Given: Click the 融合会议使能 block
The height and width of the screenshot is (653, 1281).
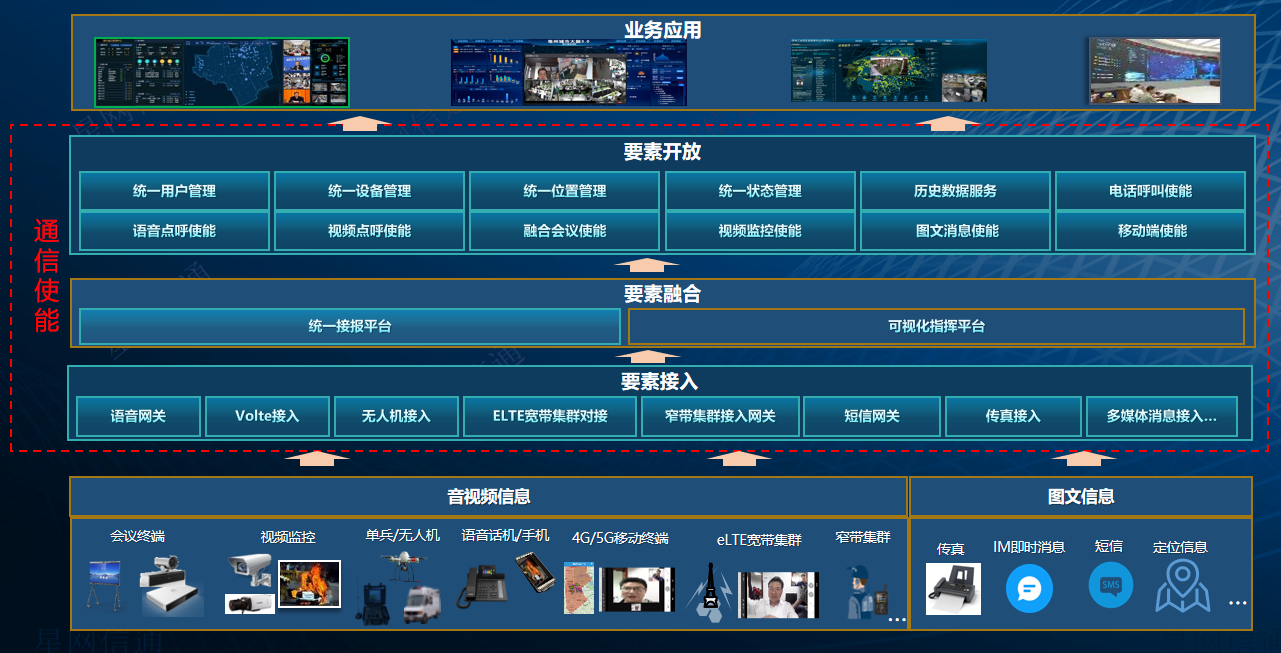Looking at the screenshot, I should [x=564, y=231].
